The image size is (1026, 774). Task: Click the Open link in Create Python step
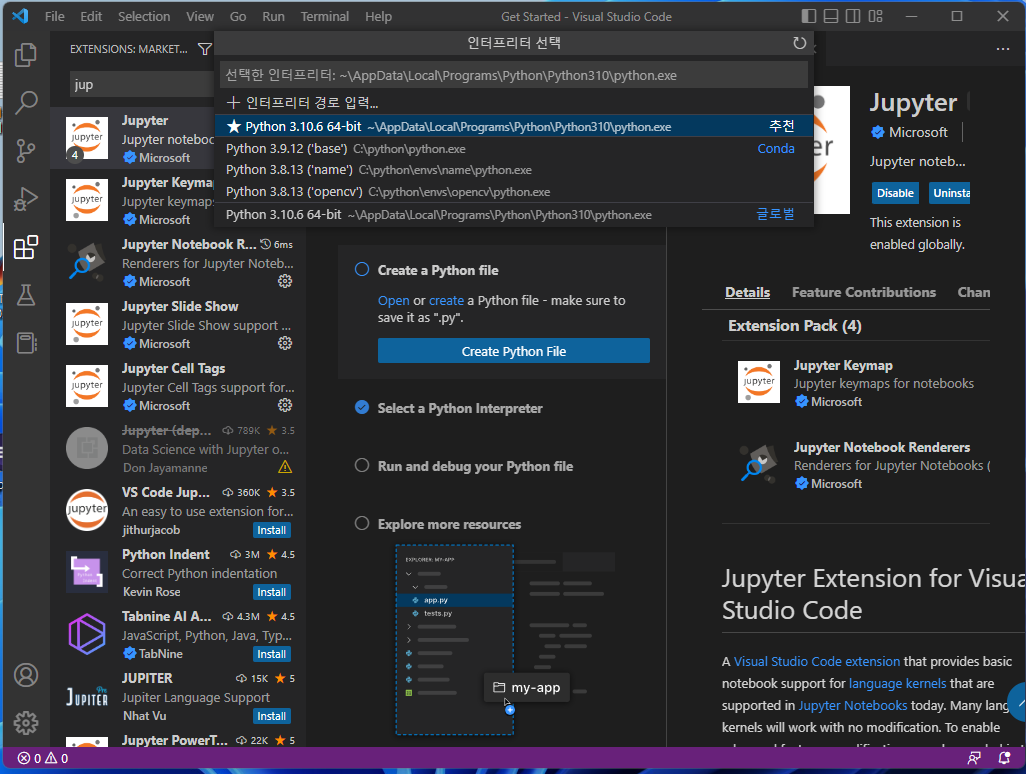[393, 300]
